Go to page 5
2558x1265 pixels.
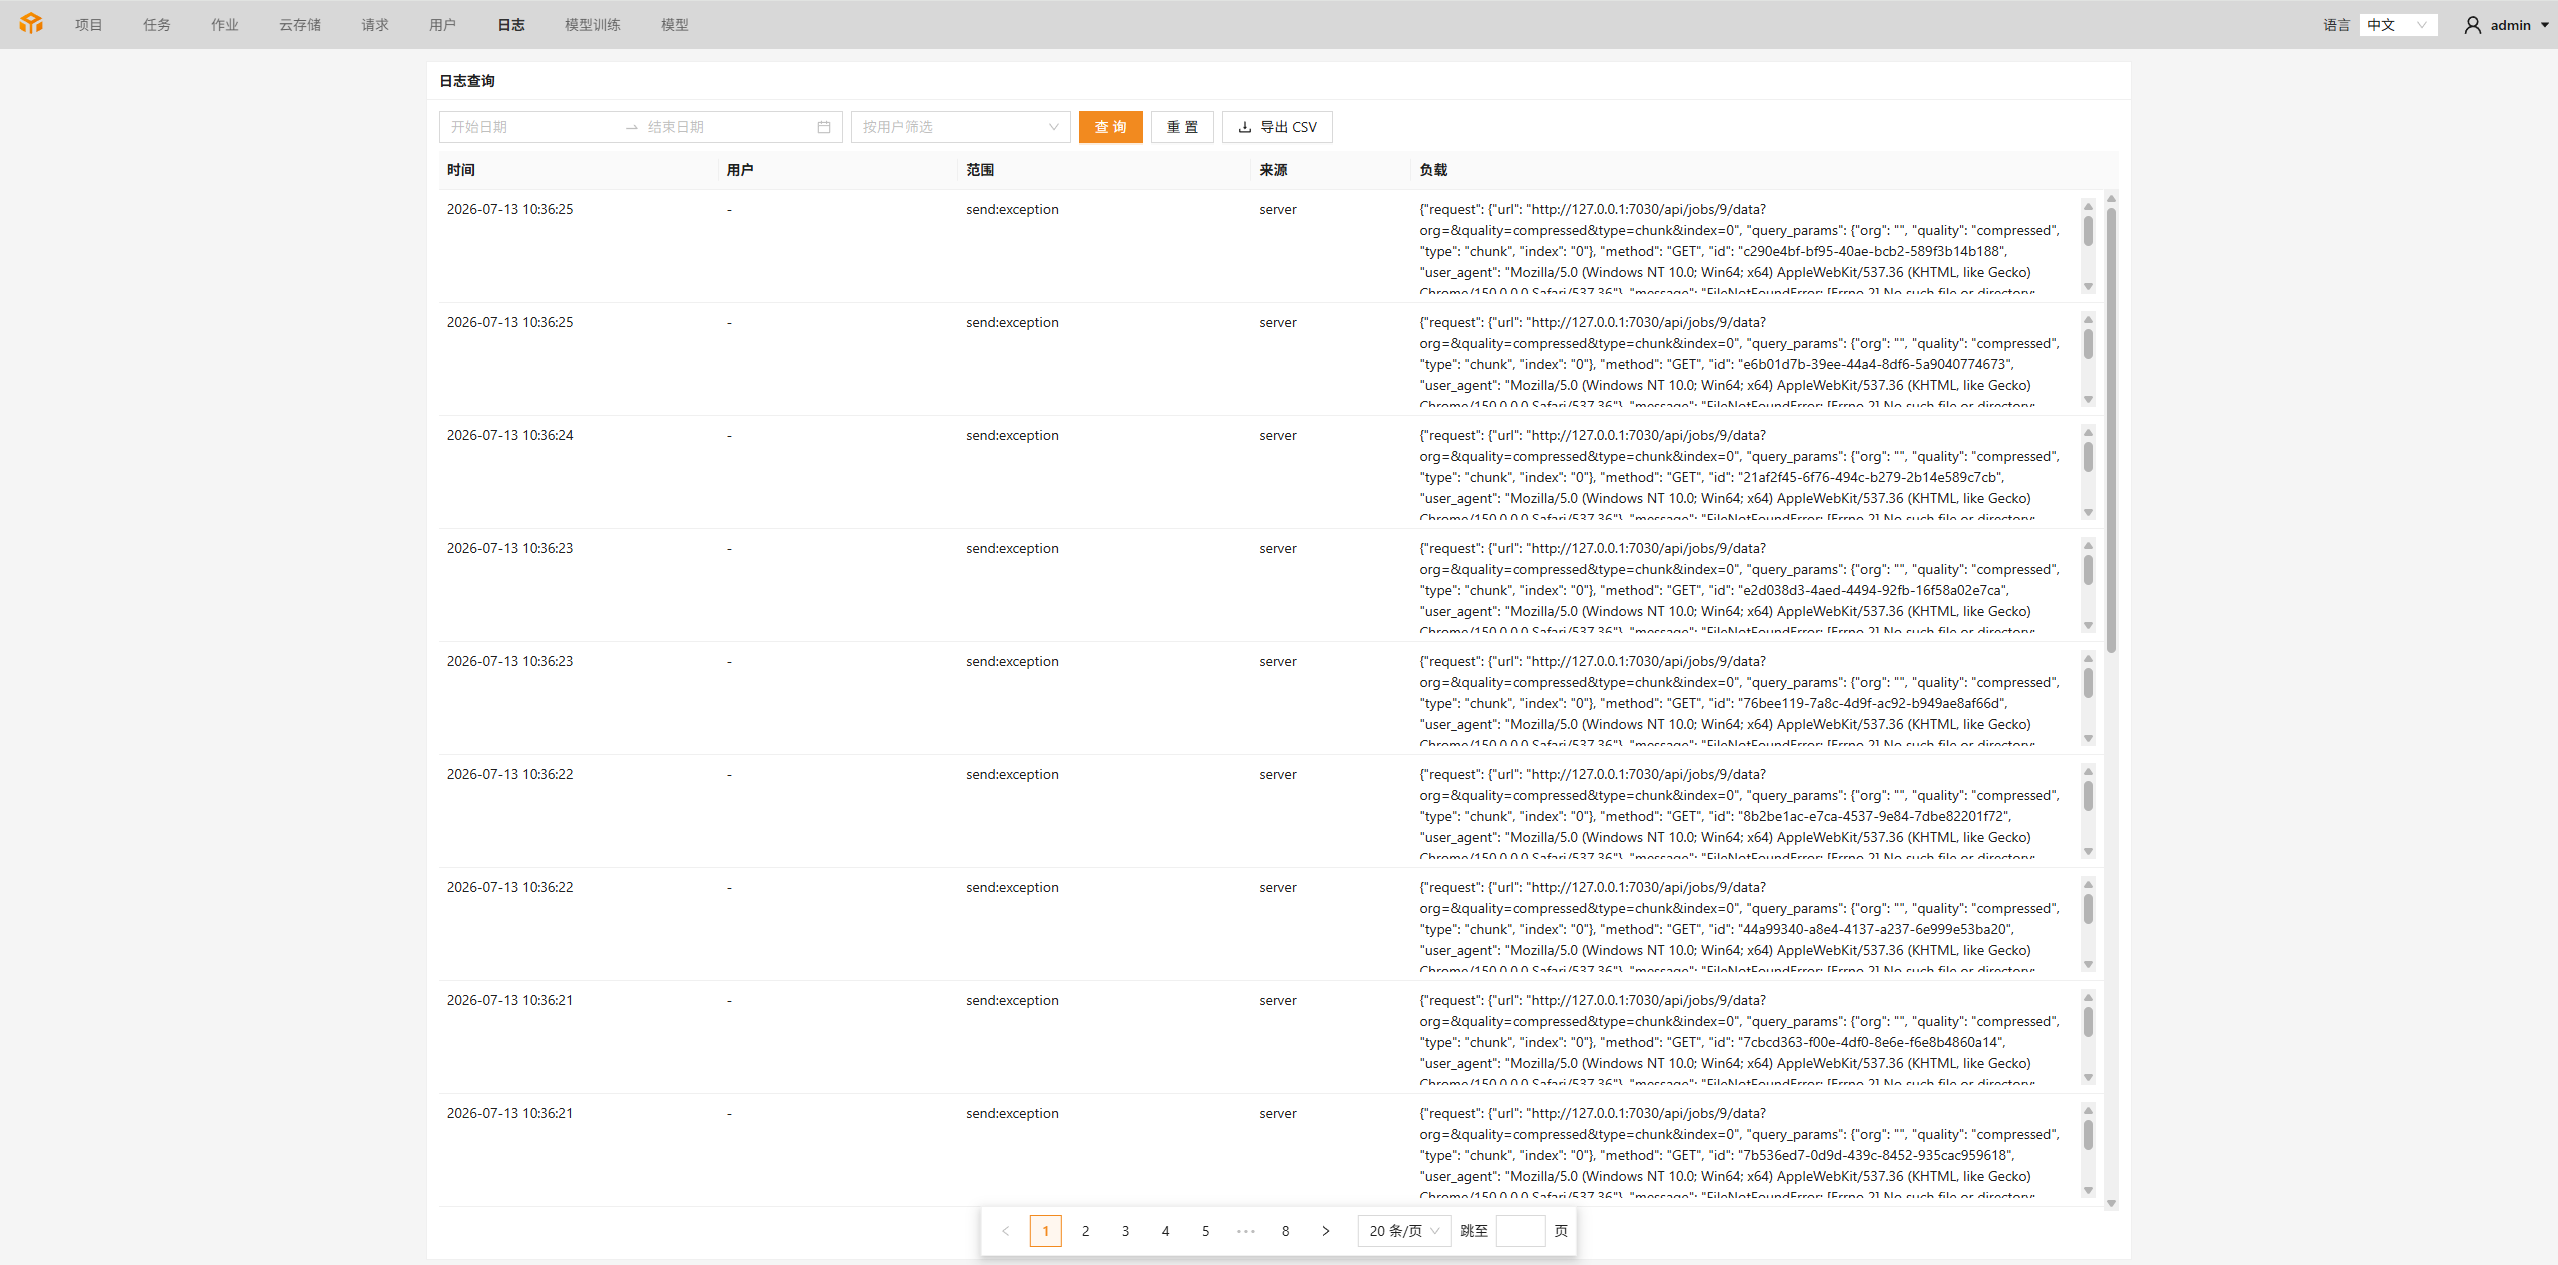click(x=1206, y=1231)
